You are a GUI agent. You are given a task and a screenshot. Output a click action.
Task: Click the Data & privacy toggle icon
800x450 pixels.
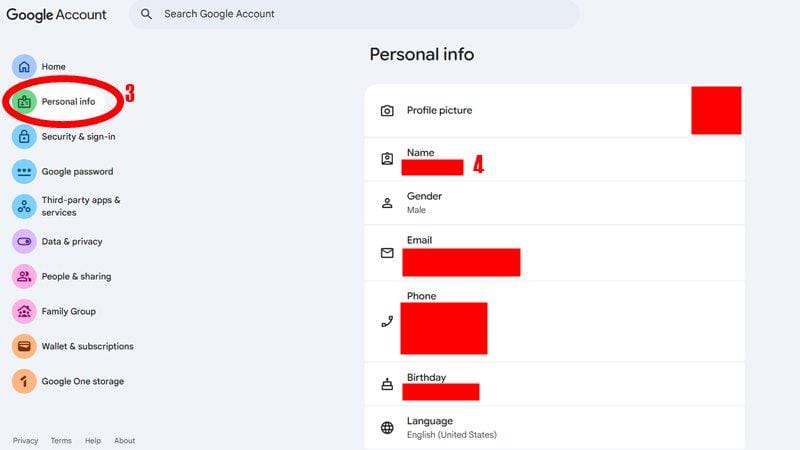(x=24, y=241)
